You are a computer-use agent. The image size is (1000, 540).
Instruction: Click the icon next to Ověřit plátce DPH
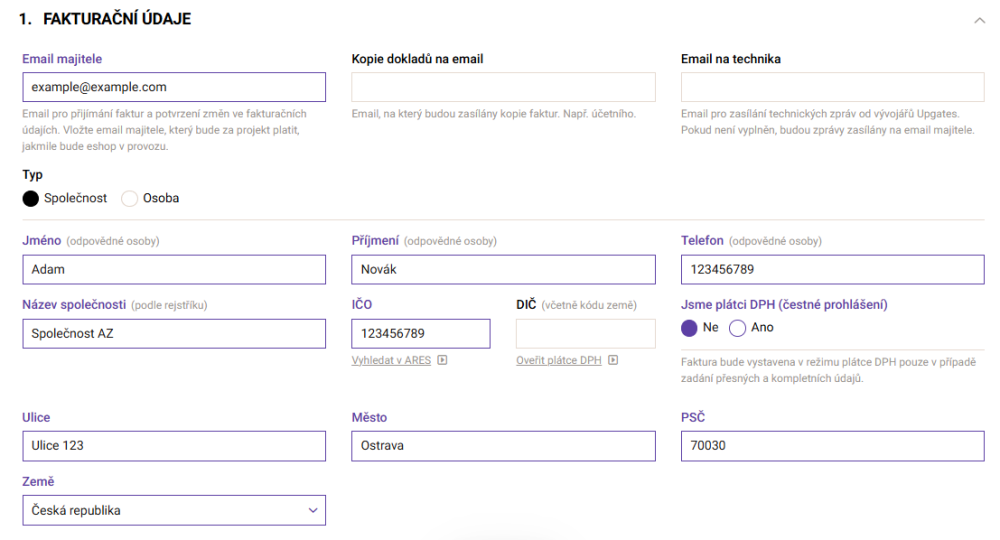(x=613, y=360)
